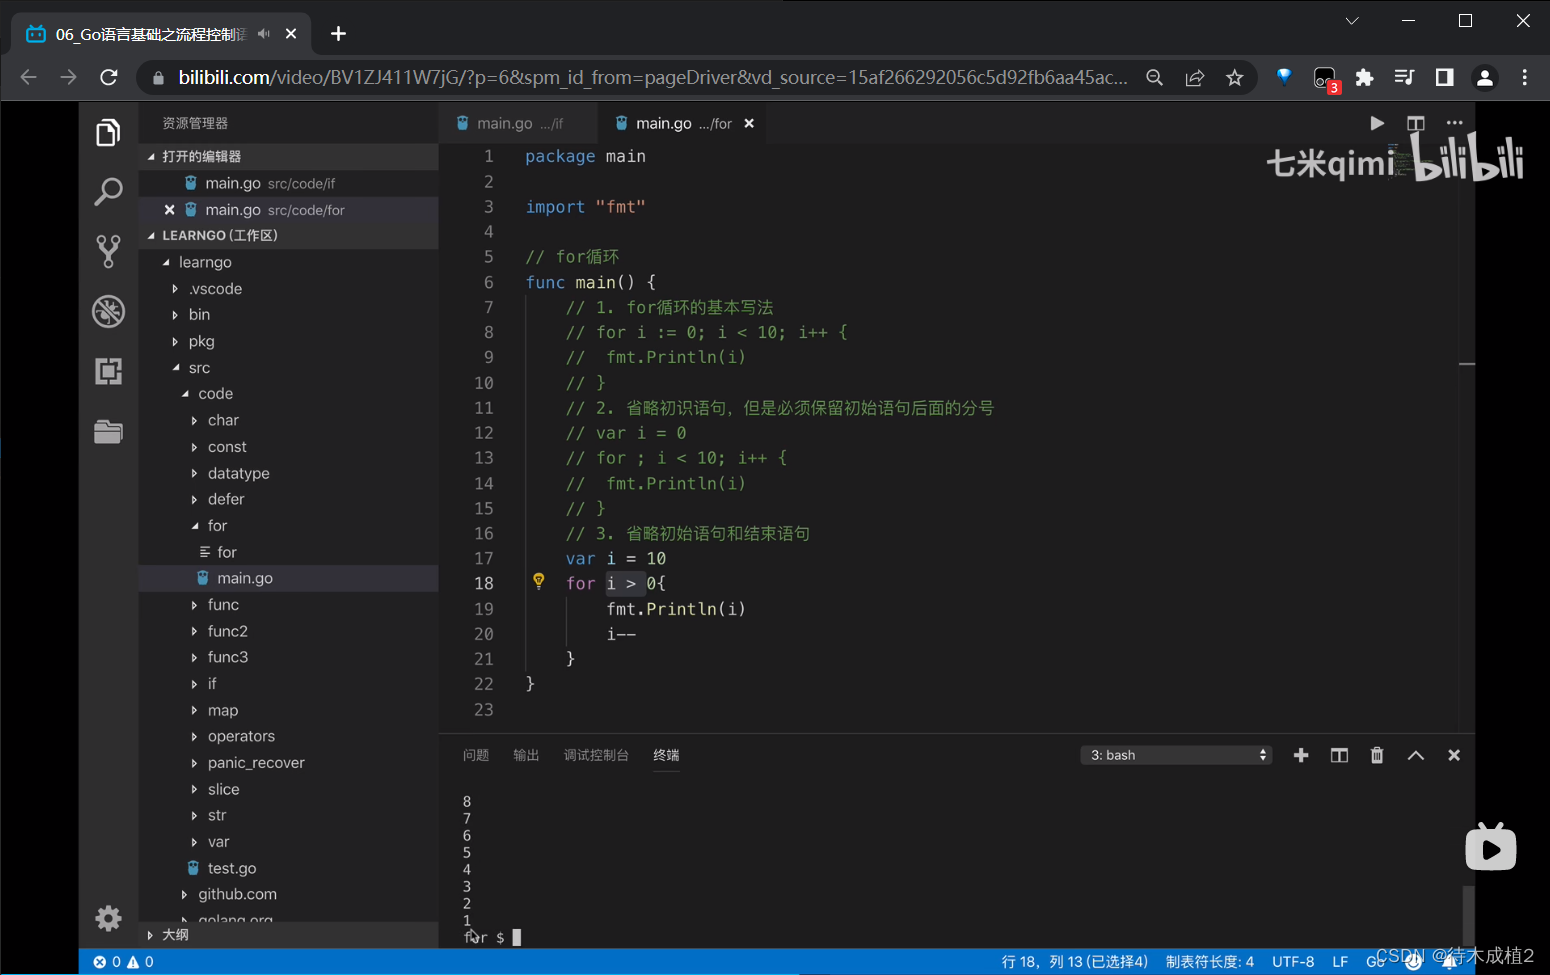Viewport: 1550px width, 975px height.
Task: Bookmark this page with the star icon
Action: point(1235,78)
